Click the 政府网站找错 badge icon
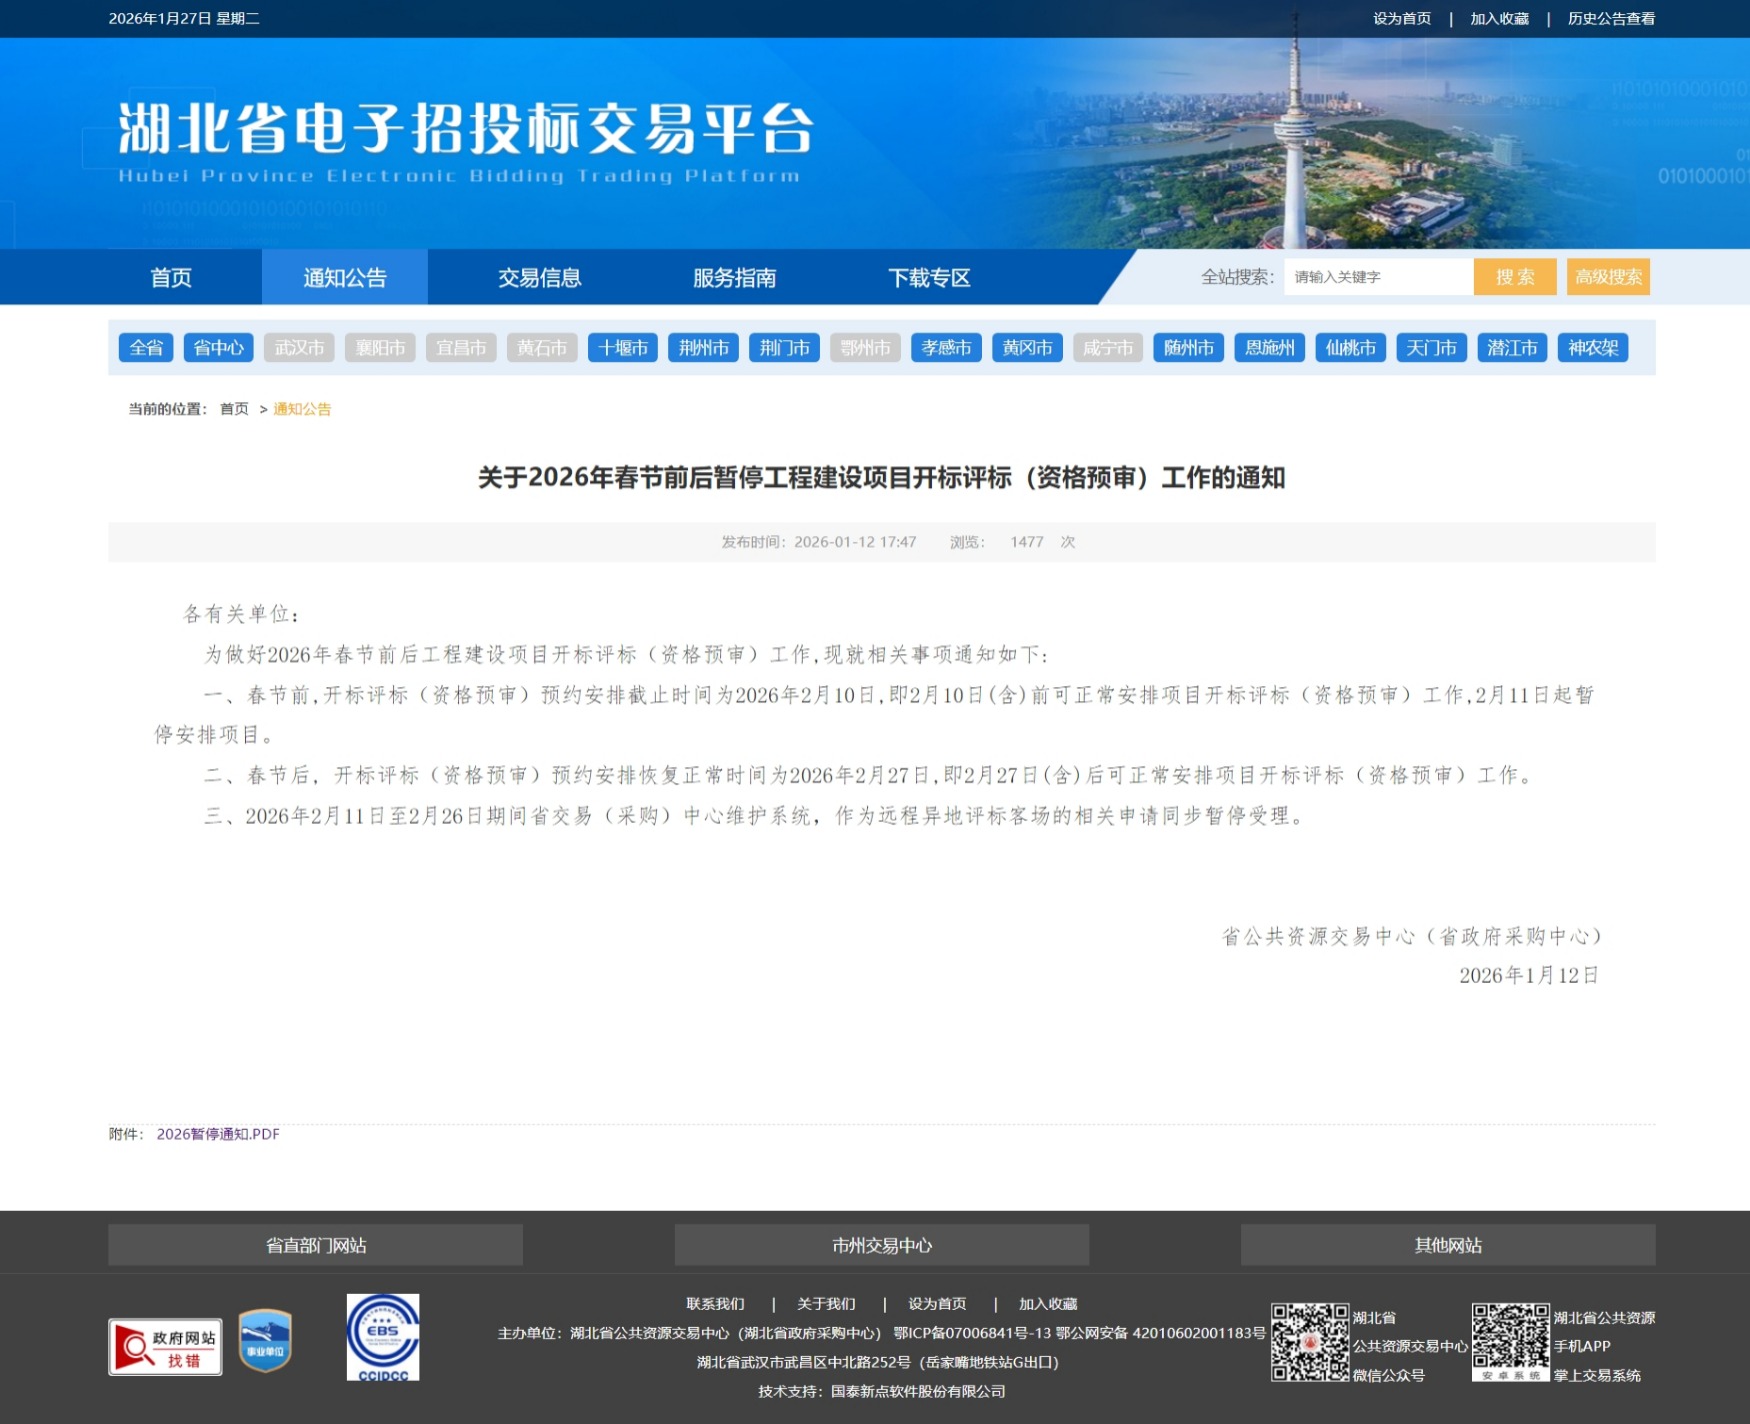This screenshot has width=1750, height=1424. click(165, 1346)
